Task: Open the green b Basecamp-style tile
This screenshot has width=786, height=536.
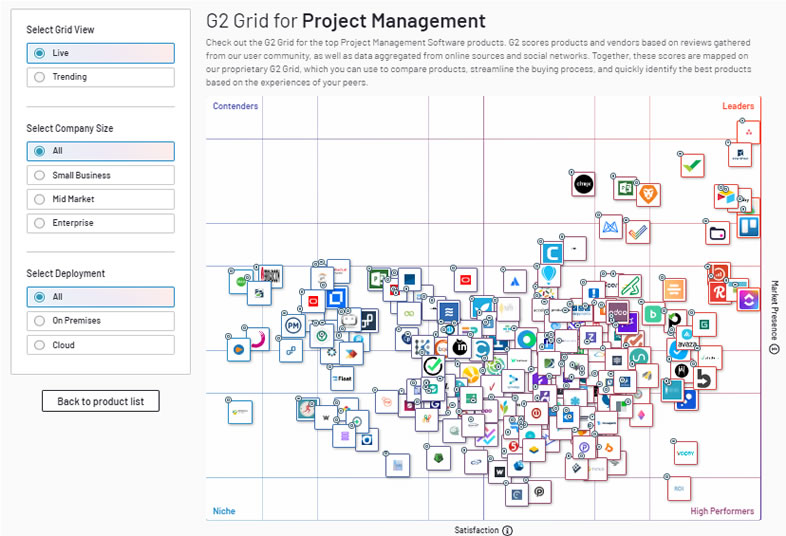Action: pos(653,314)
